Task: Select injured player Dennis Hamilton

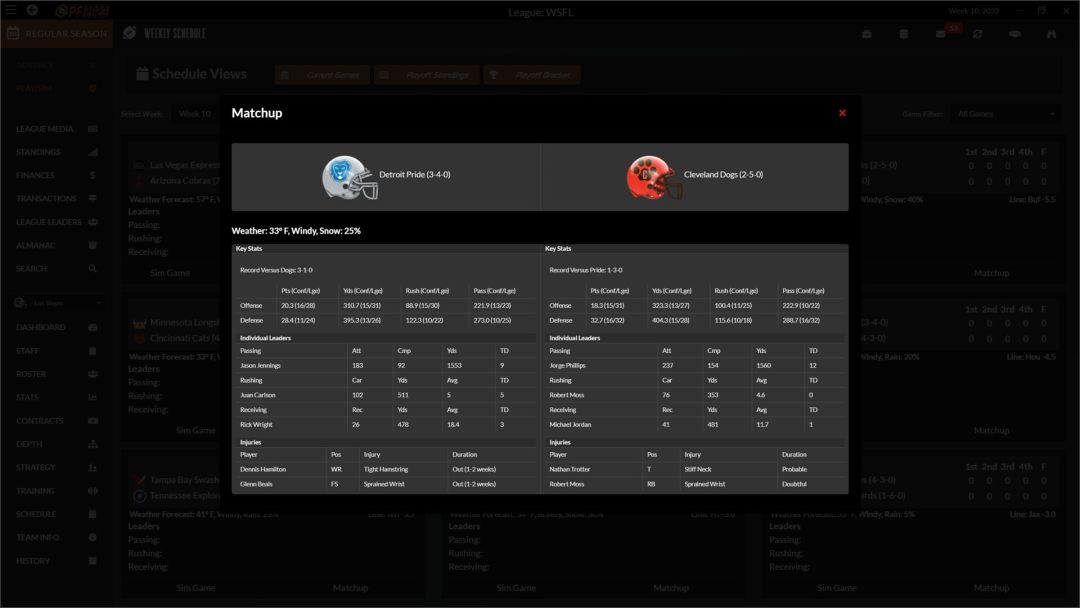Action: 263,470
